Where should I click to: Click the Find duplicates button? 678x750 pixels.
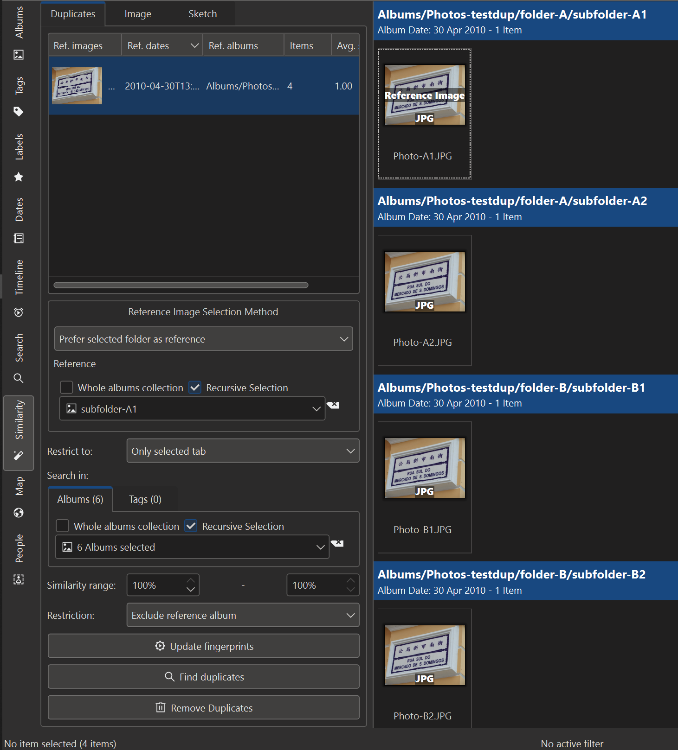204,677
